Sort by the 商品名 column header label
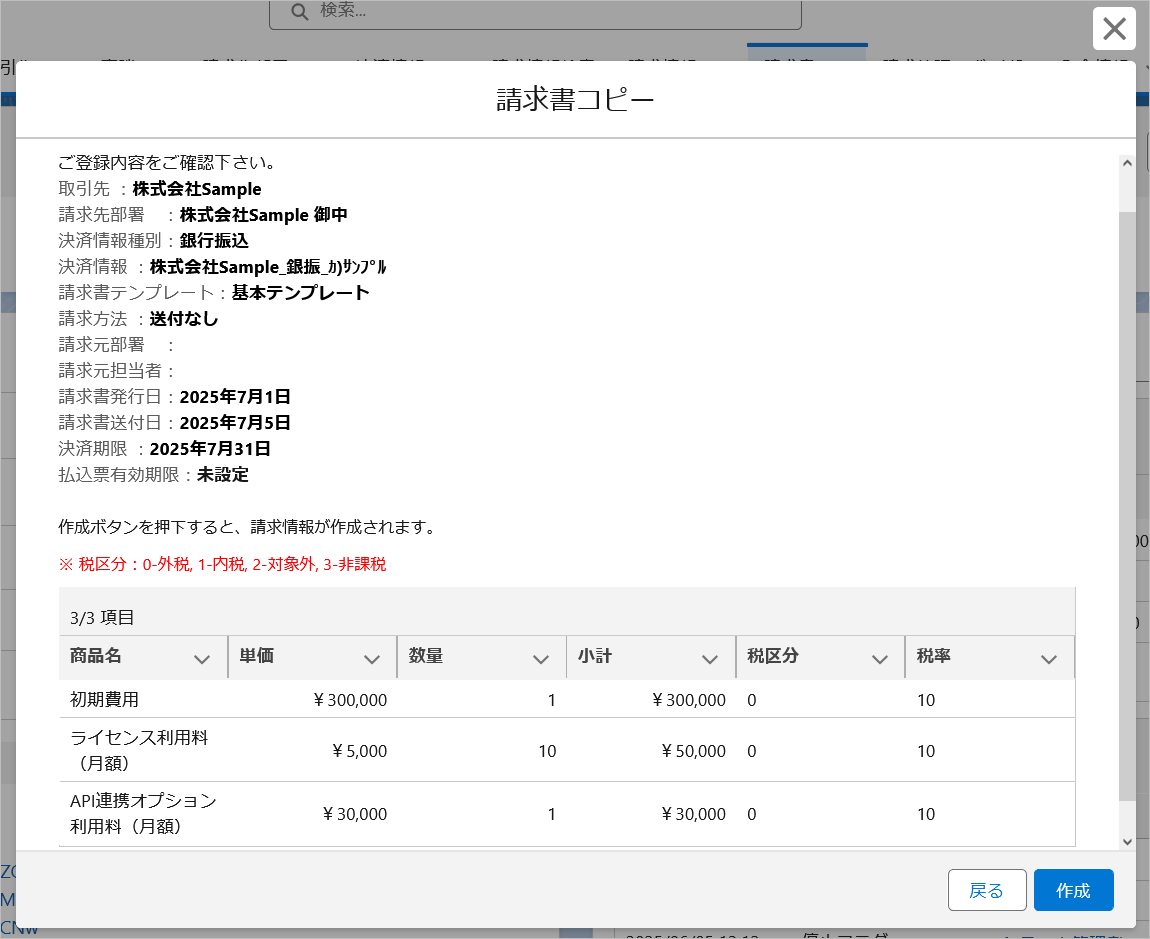This screenshot has width=1150, height=939. [x=96, y=657]
